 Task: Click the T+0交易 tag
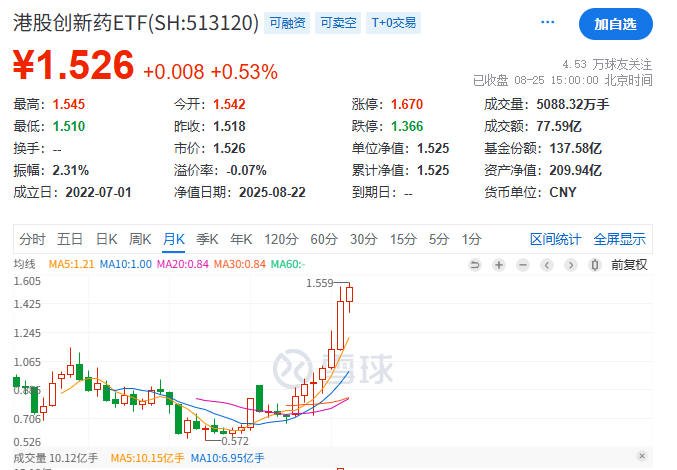(394, 23)
